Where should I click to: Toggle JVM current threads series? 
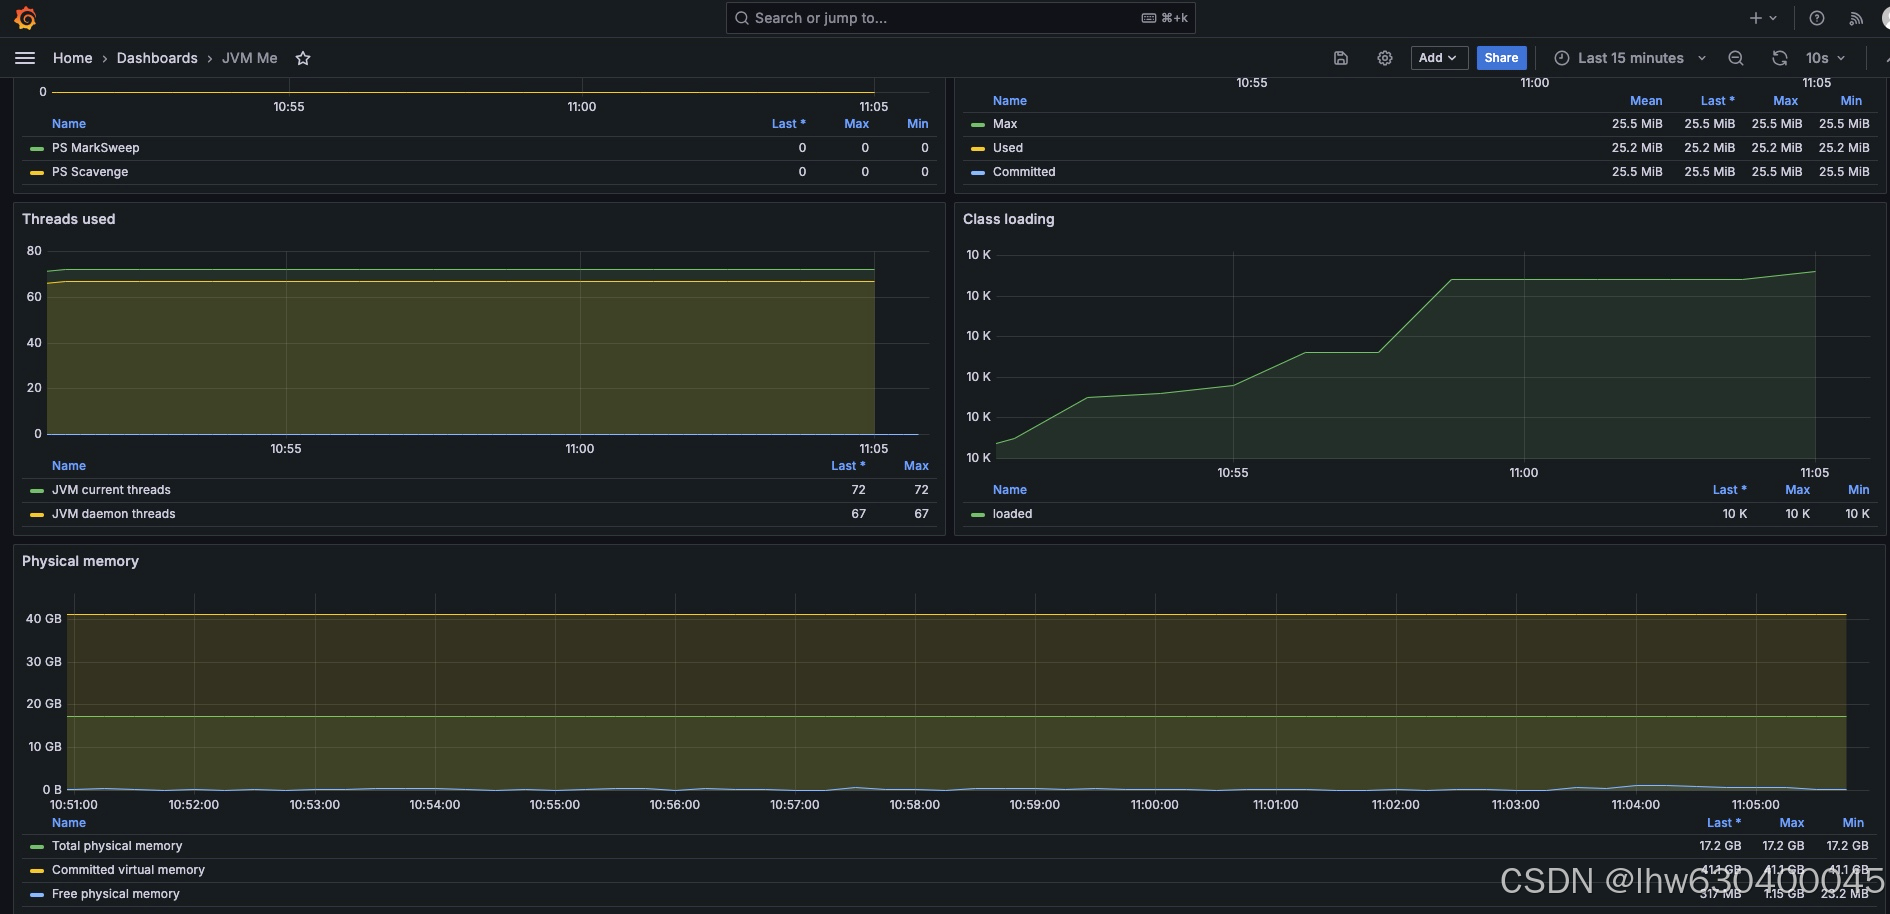pyautogui.click(x=111, y=490)
